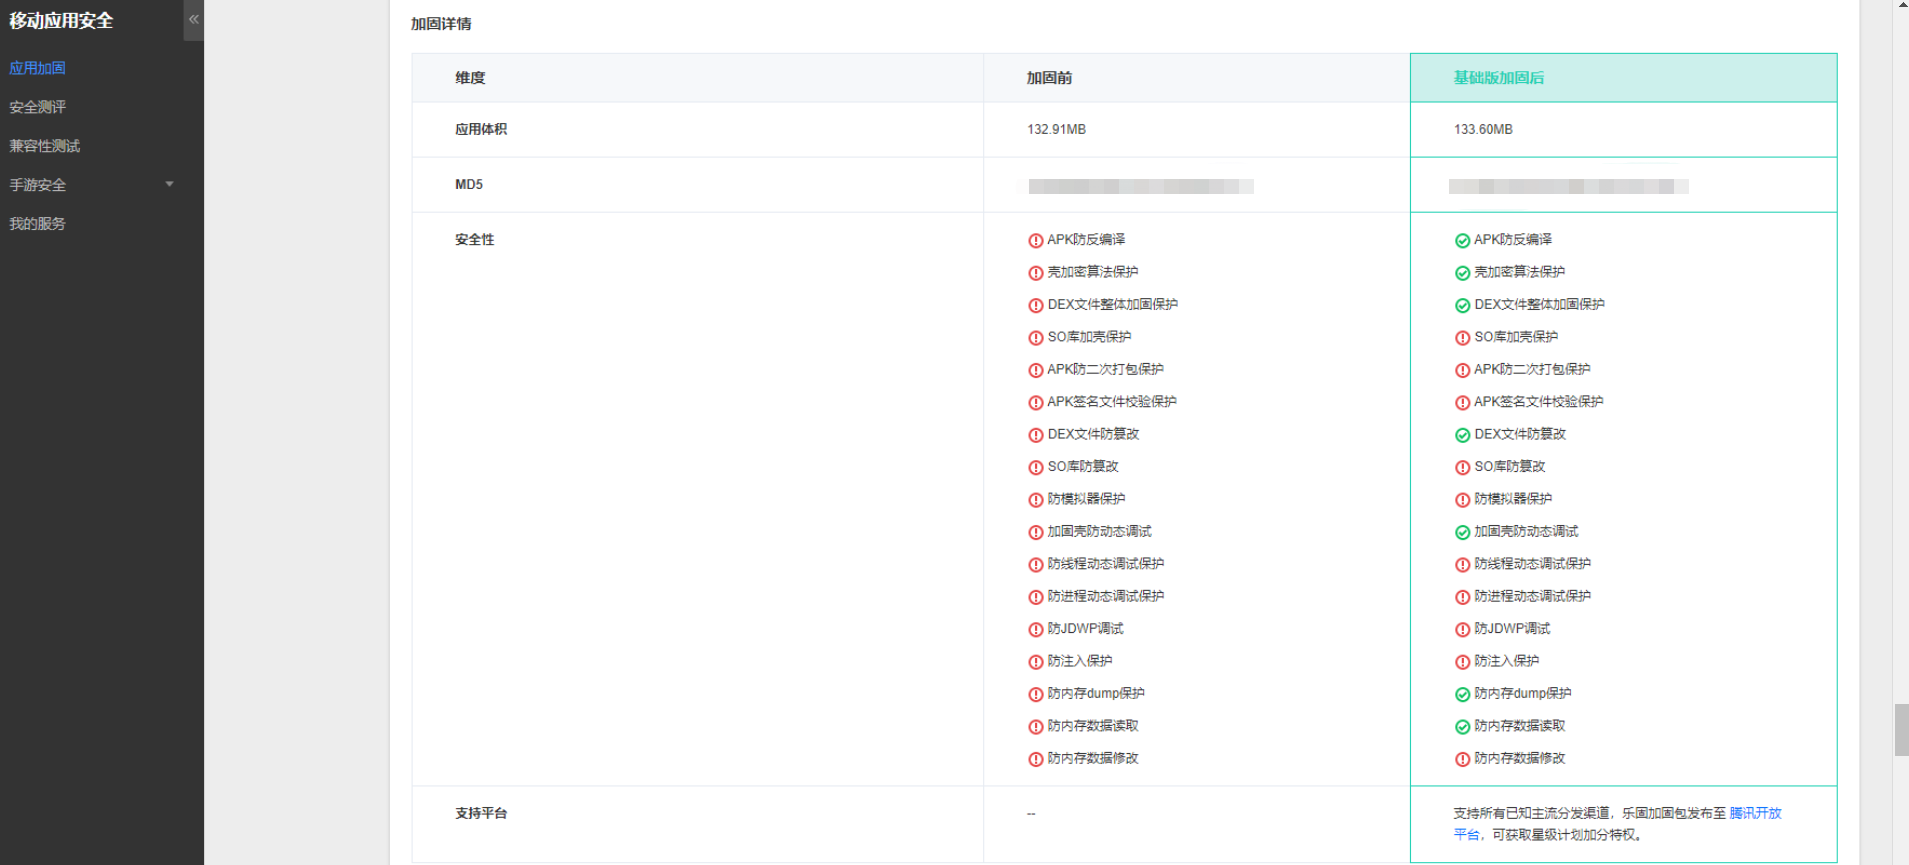1909x865 pixels.
Task: Click warning icon beside APK签名文件校验保护 under 加固前
Action: [1036, 403]
